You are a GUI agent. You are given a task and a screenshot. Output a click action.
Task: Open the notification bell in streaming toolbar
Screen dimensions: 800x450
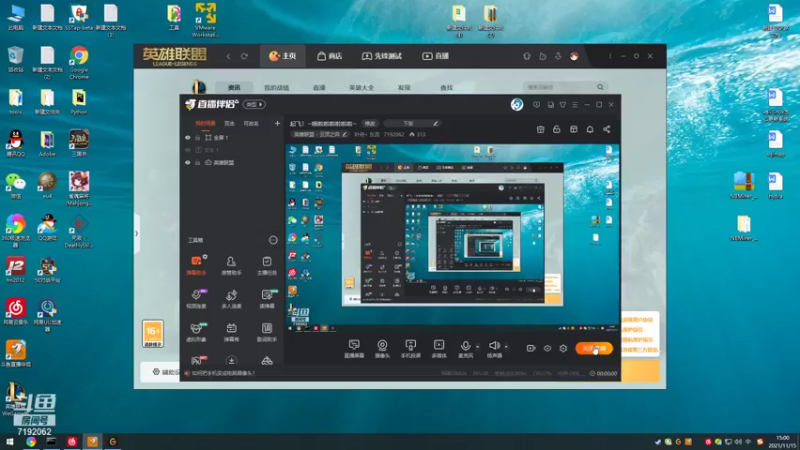pyautogui.click(x=590, y=130)
